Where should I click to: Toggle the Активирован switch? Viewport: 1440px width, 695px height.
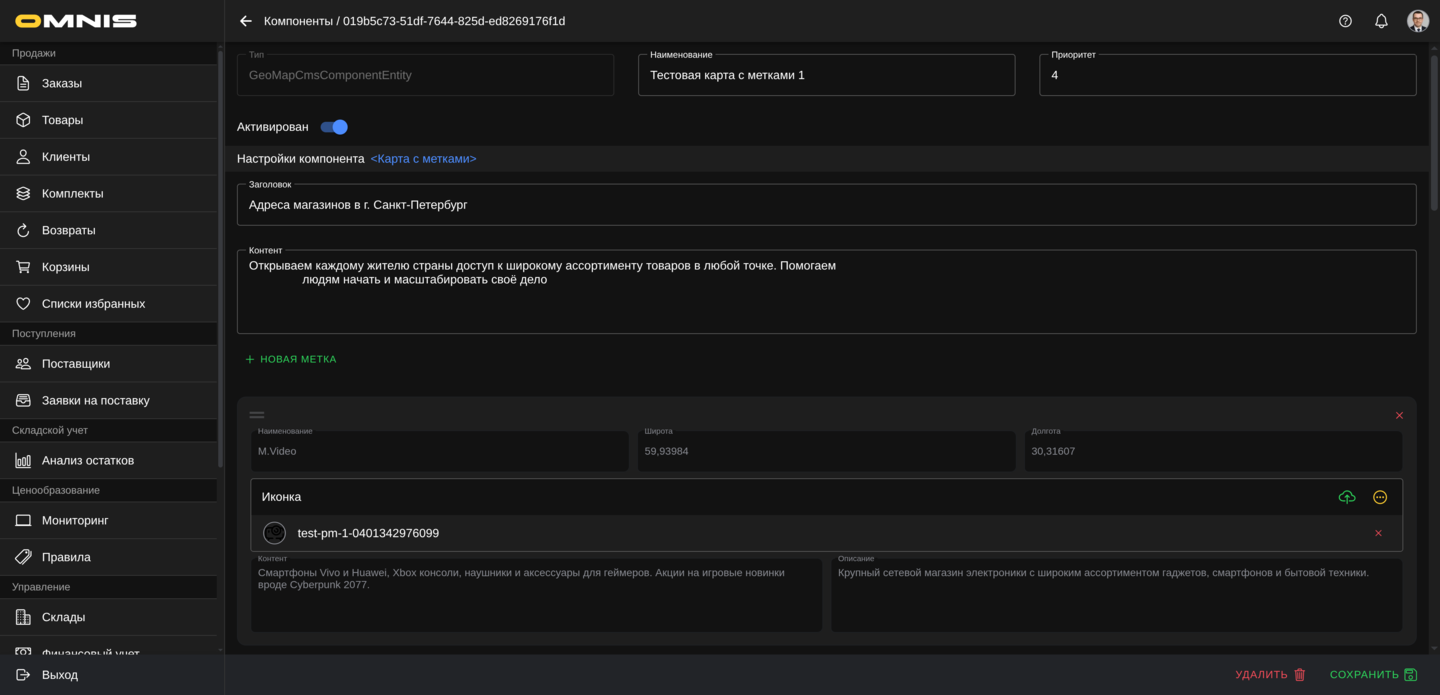[334, 127]
